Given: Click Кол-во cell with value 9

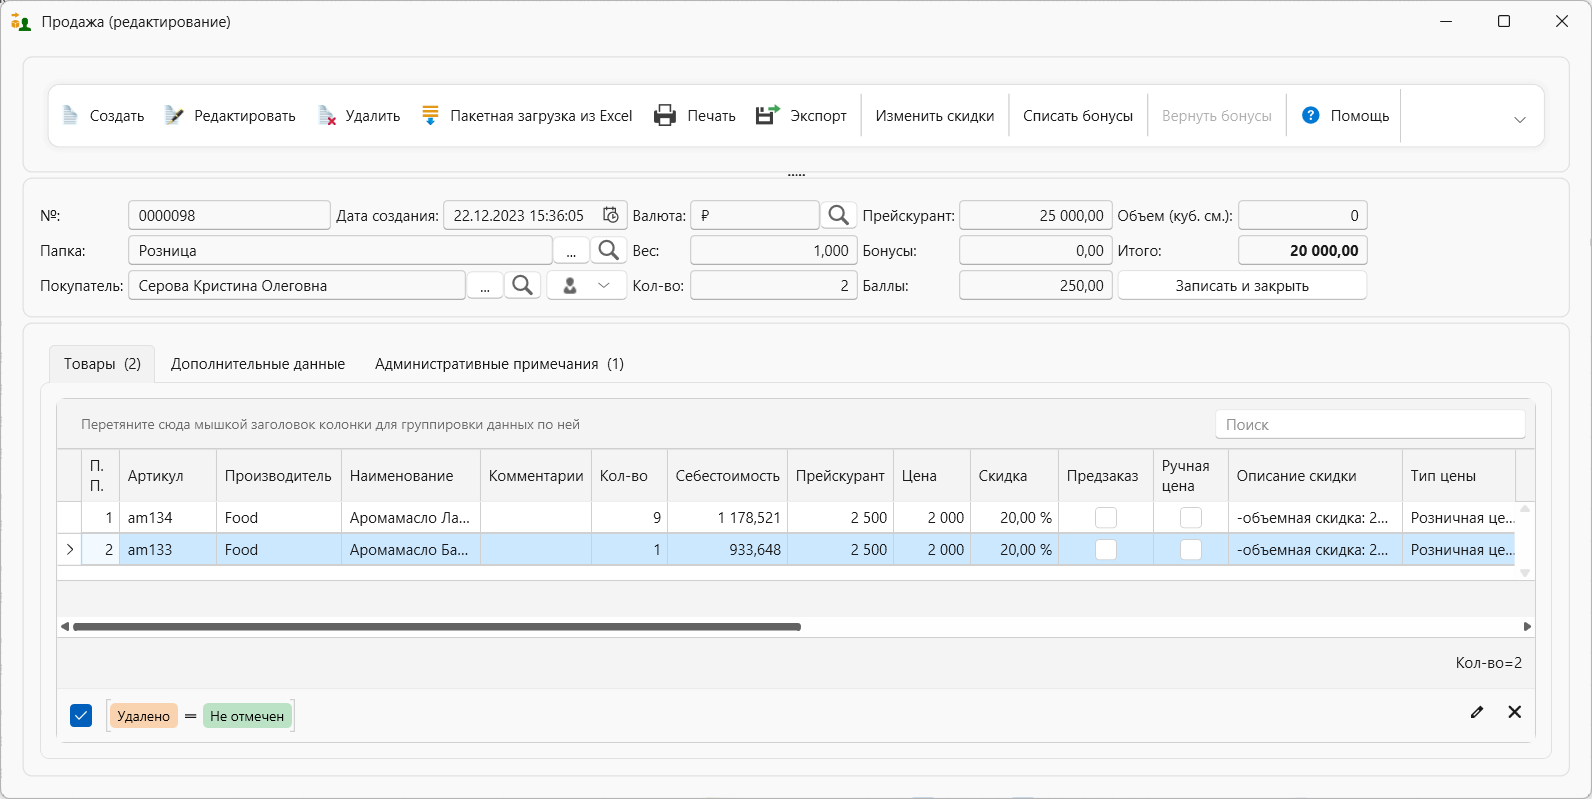Looking at the screenshot, I should coord(629,518).
